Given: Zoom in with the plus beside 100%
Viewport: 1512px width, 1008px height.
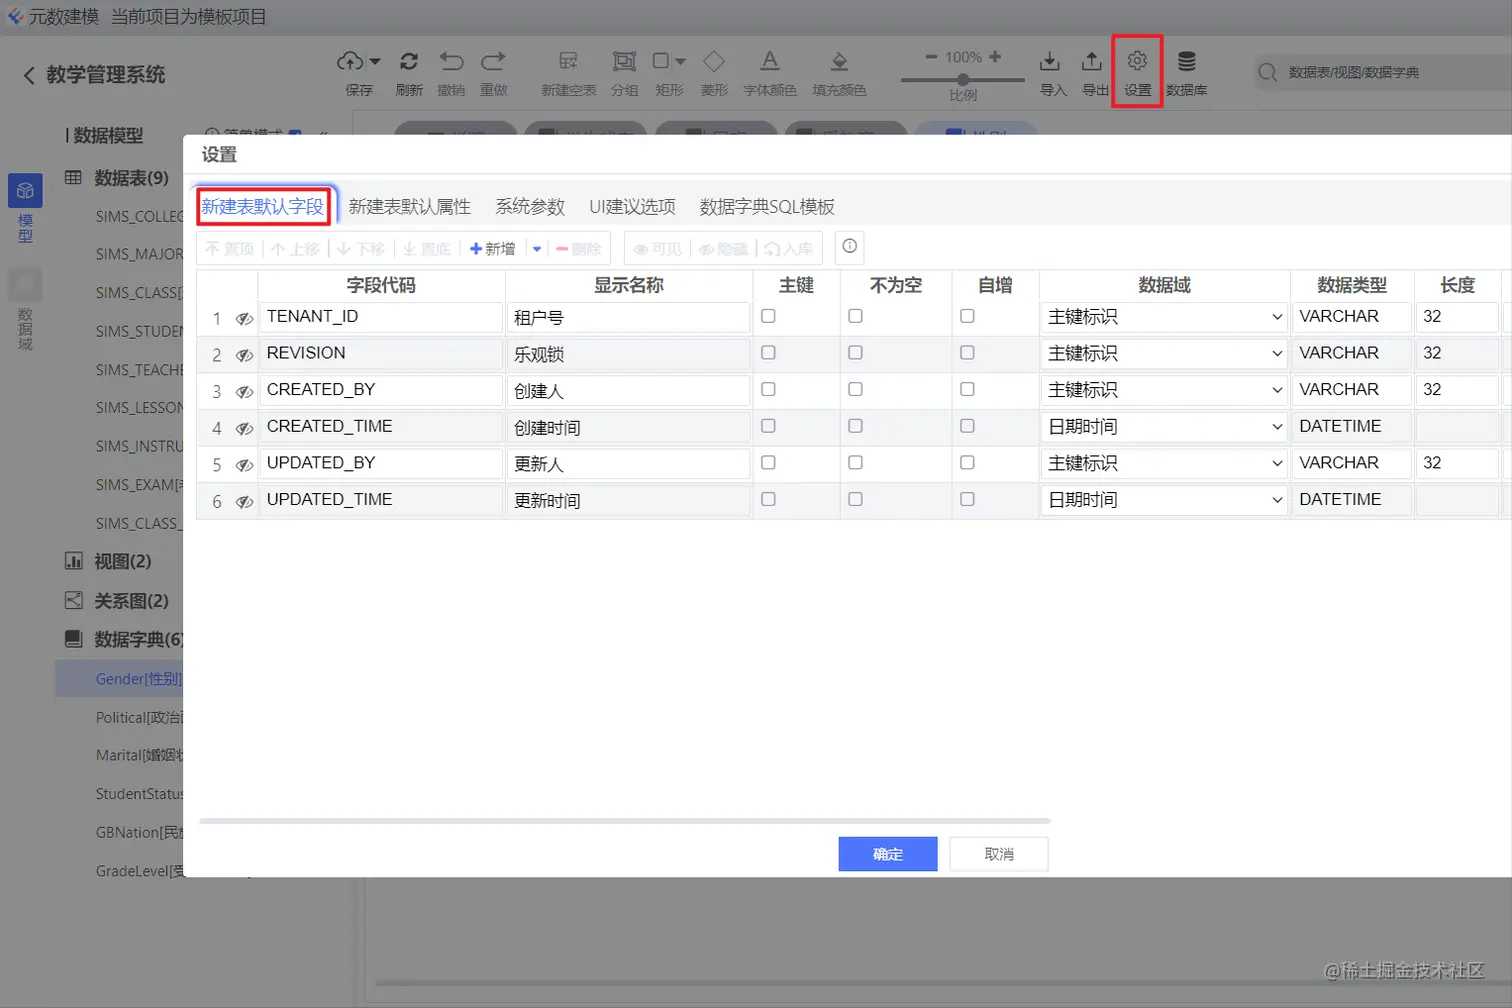Looking at the screenshot, I should tap(995, 57).
